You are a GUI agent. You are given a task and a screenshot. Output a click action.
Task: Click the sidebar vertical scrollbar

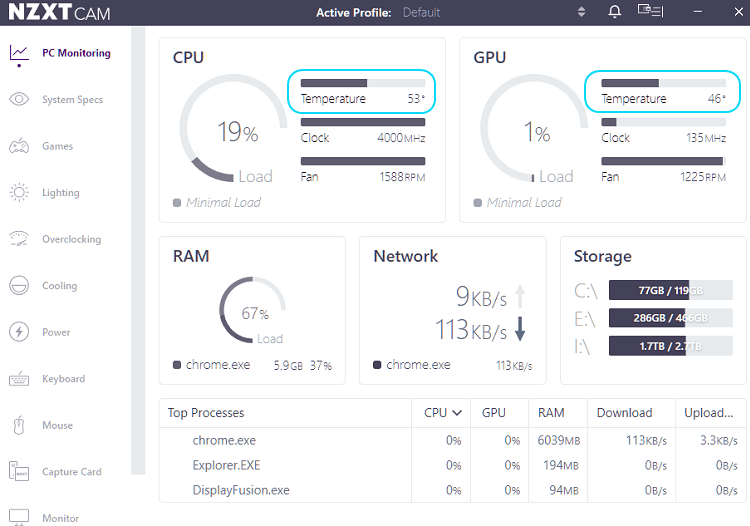click(138, 251)
